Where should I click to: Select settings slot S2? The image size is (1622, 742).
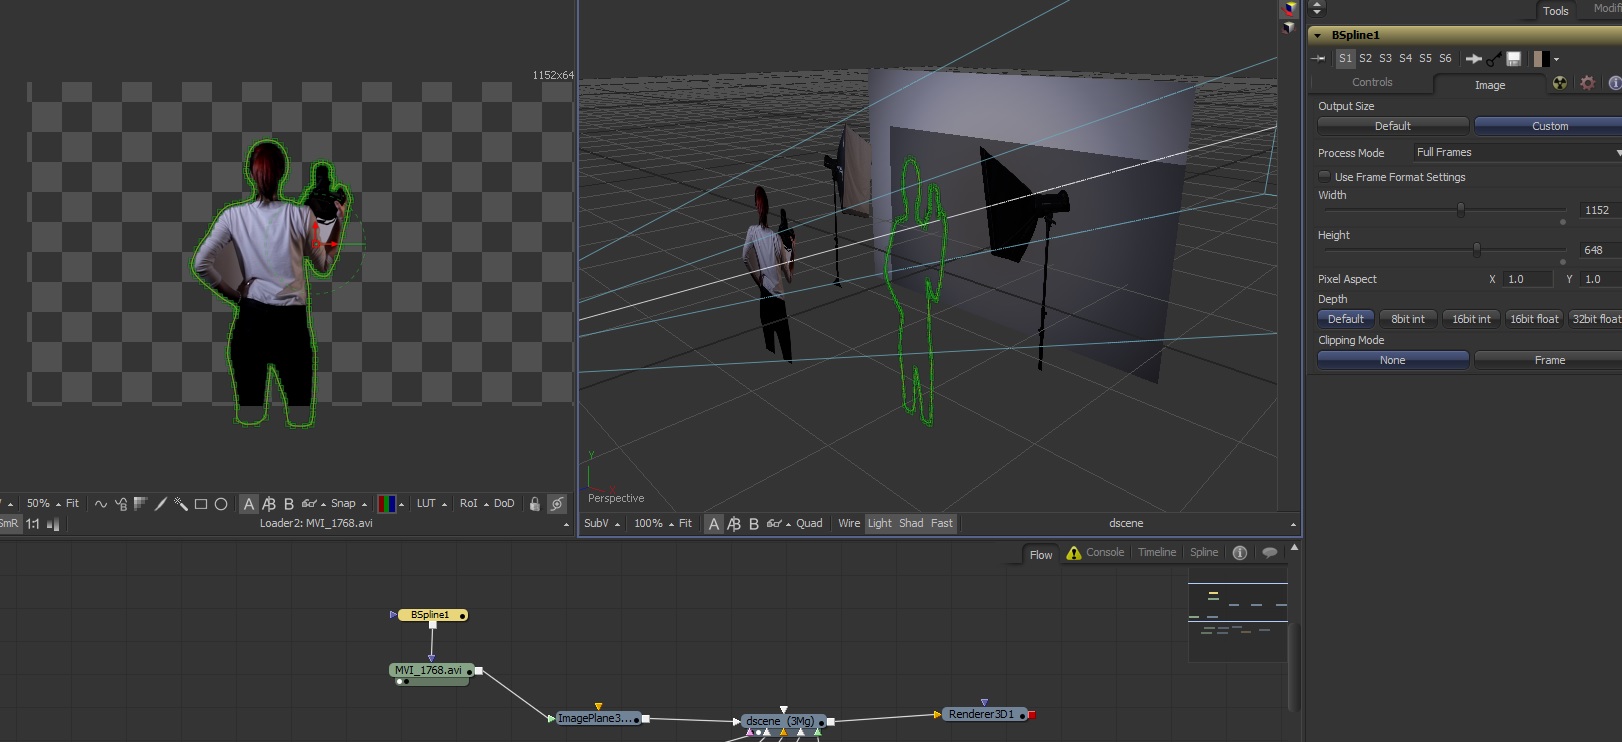pos(1365,59)
